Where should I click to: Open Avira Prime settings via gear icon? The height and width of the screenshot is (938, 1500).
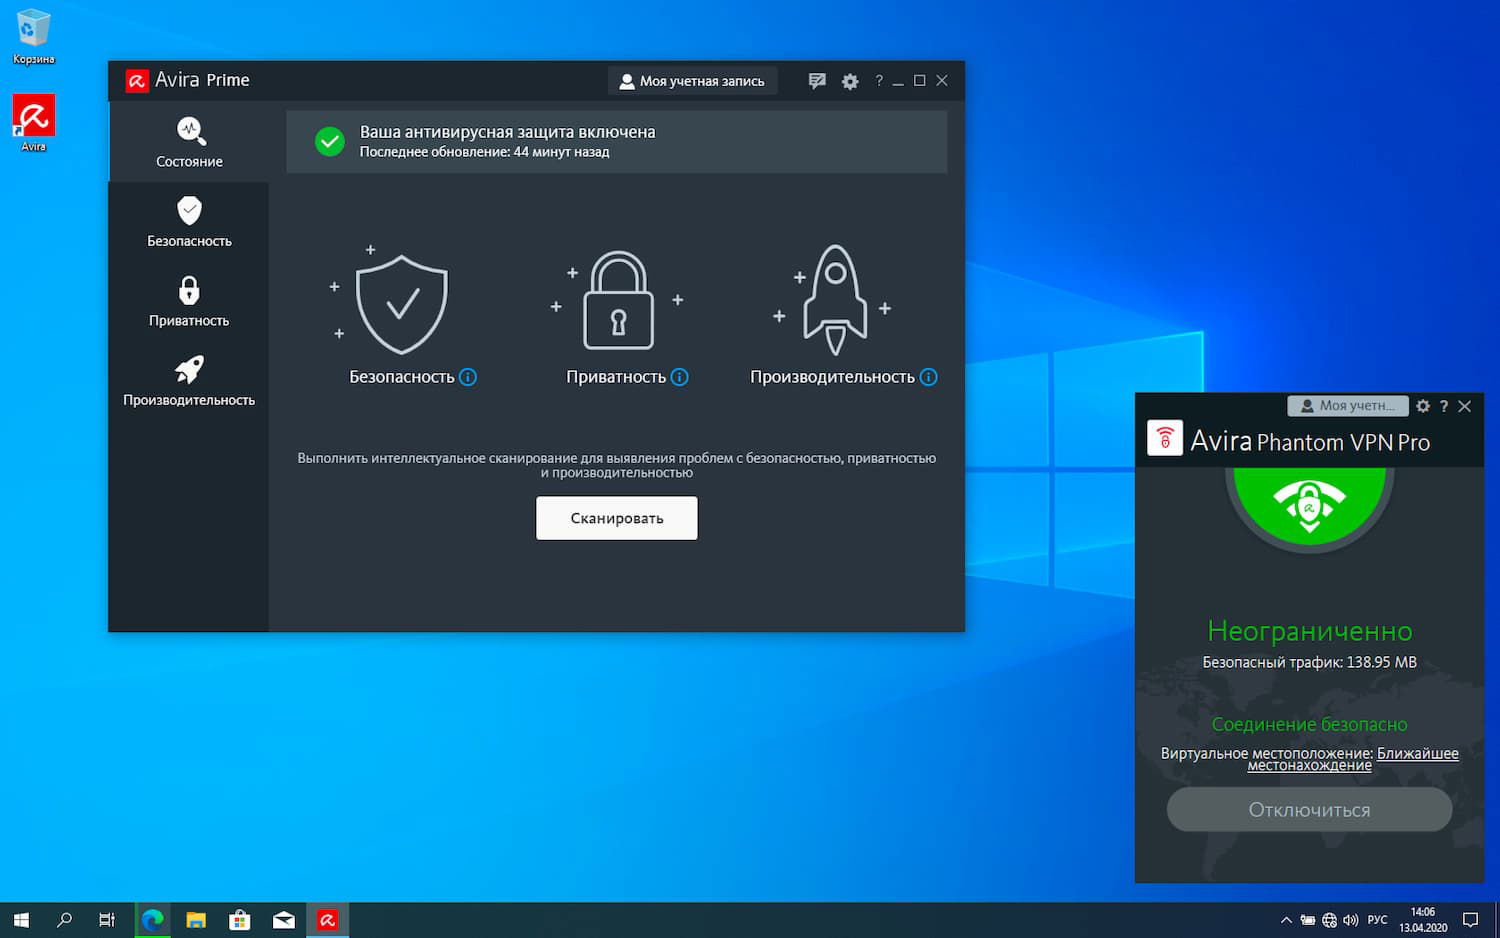pyautogui.click(x=849, y=80)
